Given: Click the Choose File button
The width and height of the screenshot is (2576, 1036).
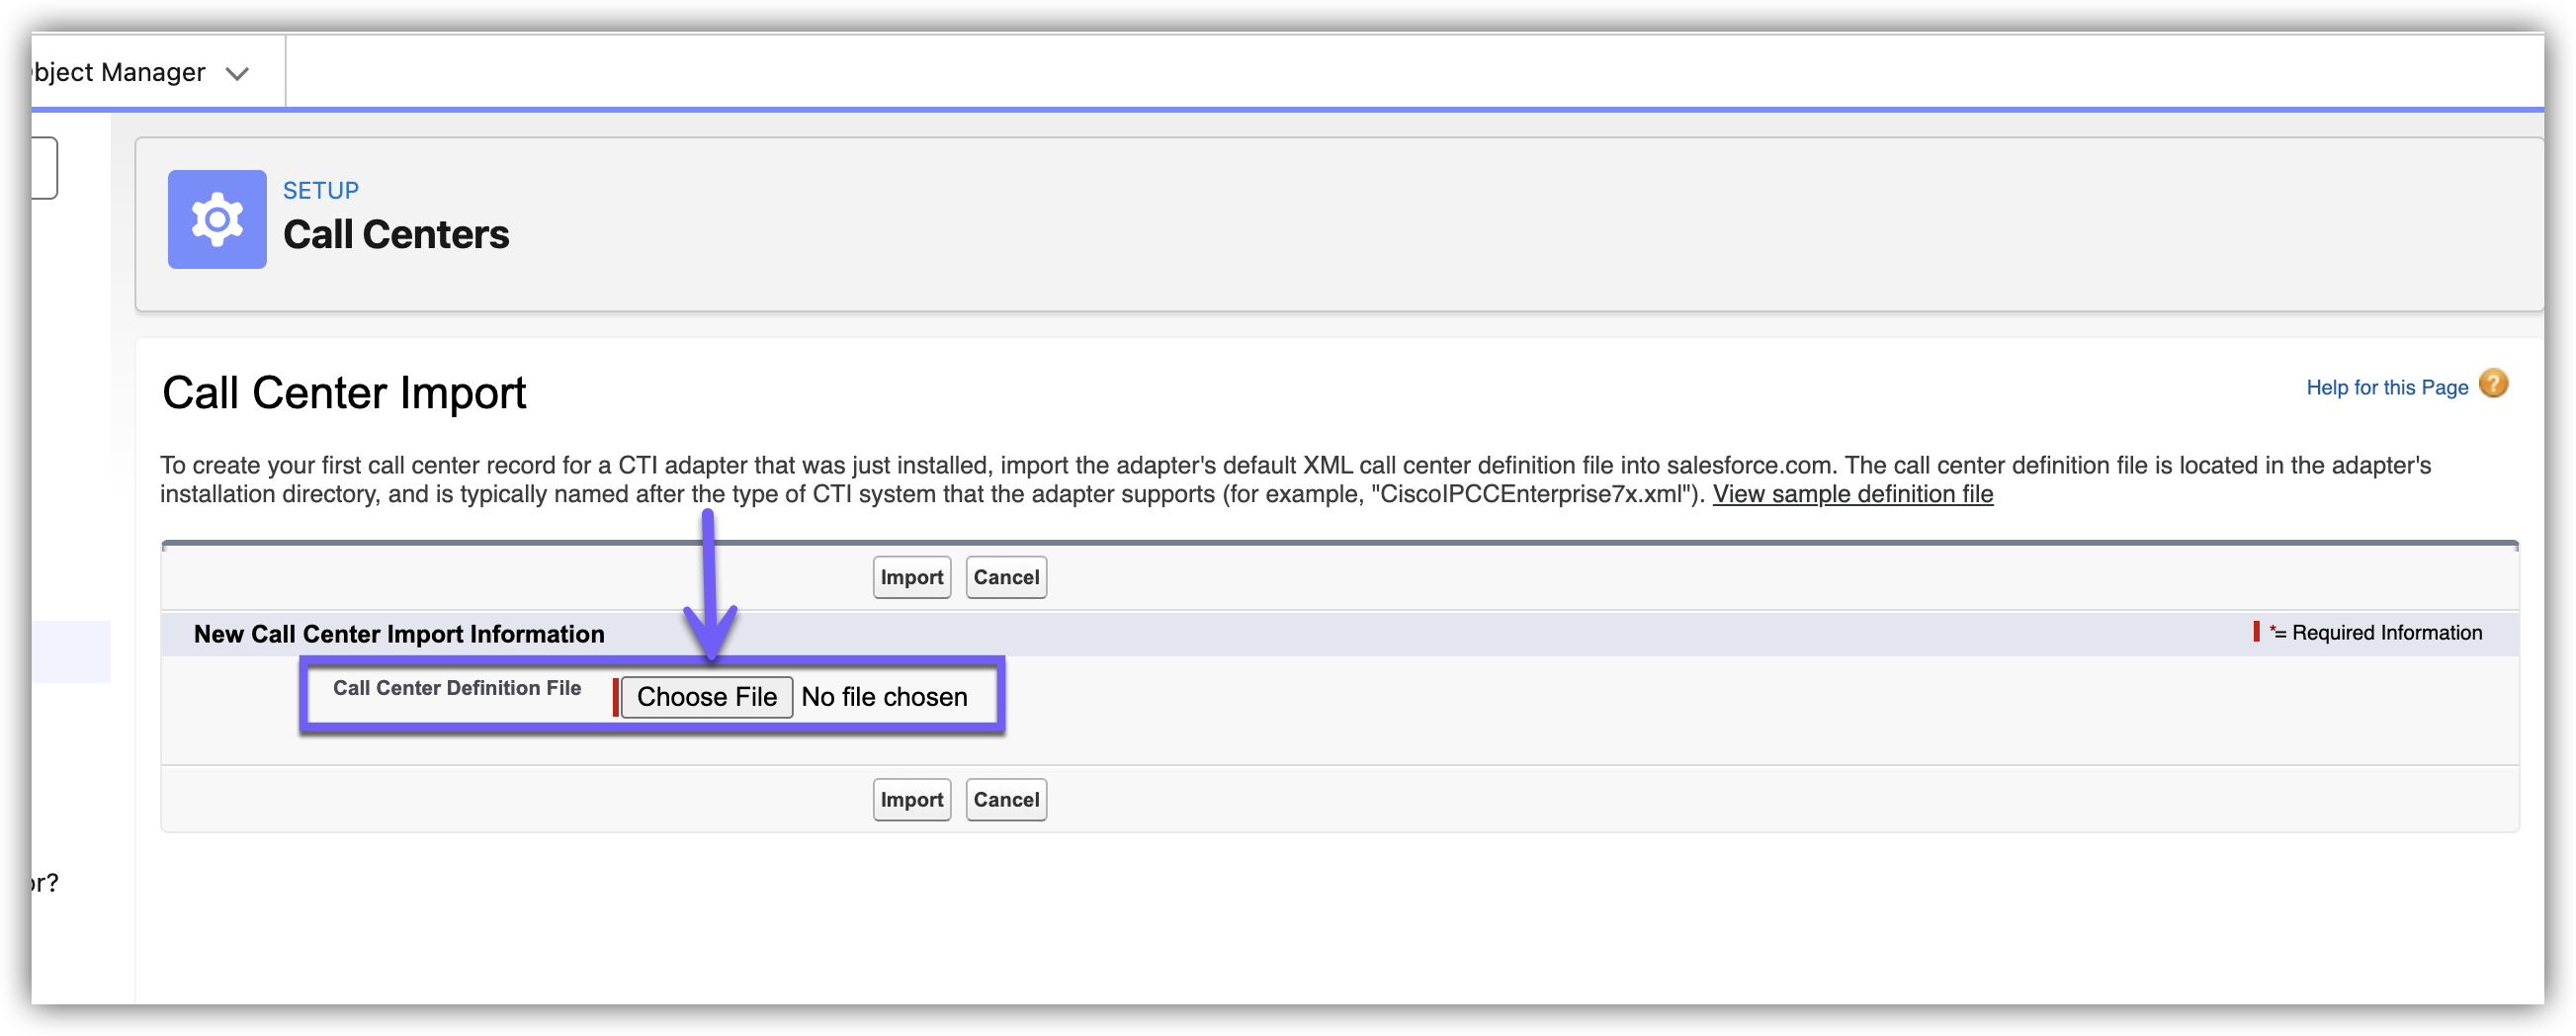Looking at the screenshot, I should tap(706, 697).
